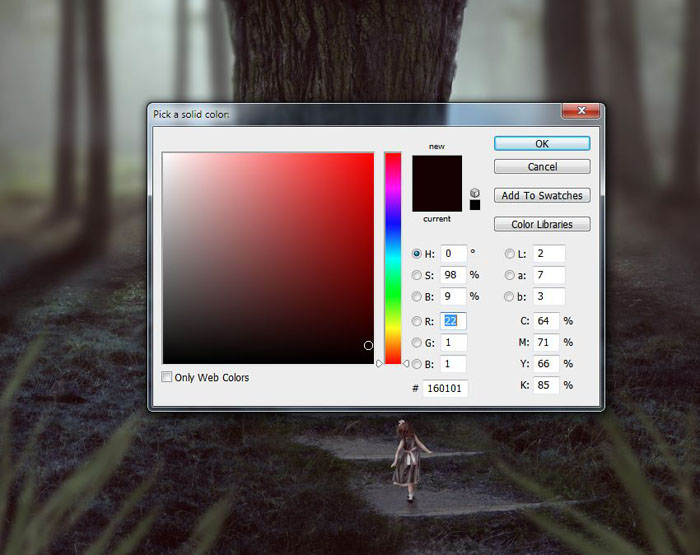The width and height of the screenshot is (700, 555).
Task: Confirm color with the OK button
Action: pos(542,144)
